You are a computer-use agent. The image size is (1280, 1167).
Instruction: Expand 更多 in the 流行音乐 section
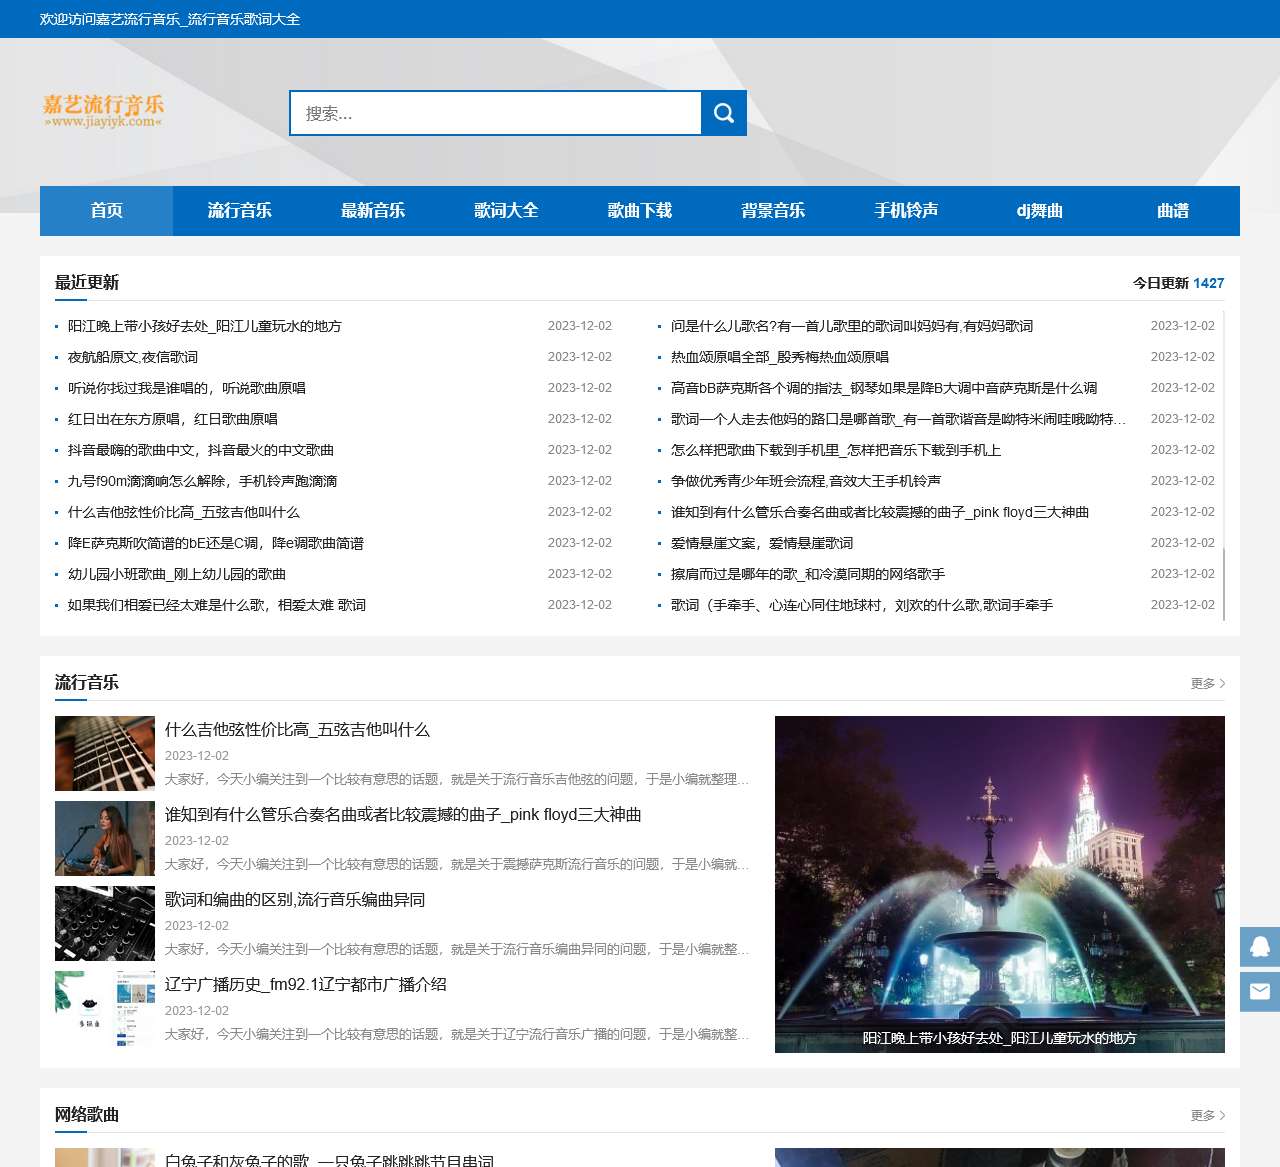pyautogui.click(x=1207, y=683)
